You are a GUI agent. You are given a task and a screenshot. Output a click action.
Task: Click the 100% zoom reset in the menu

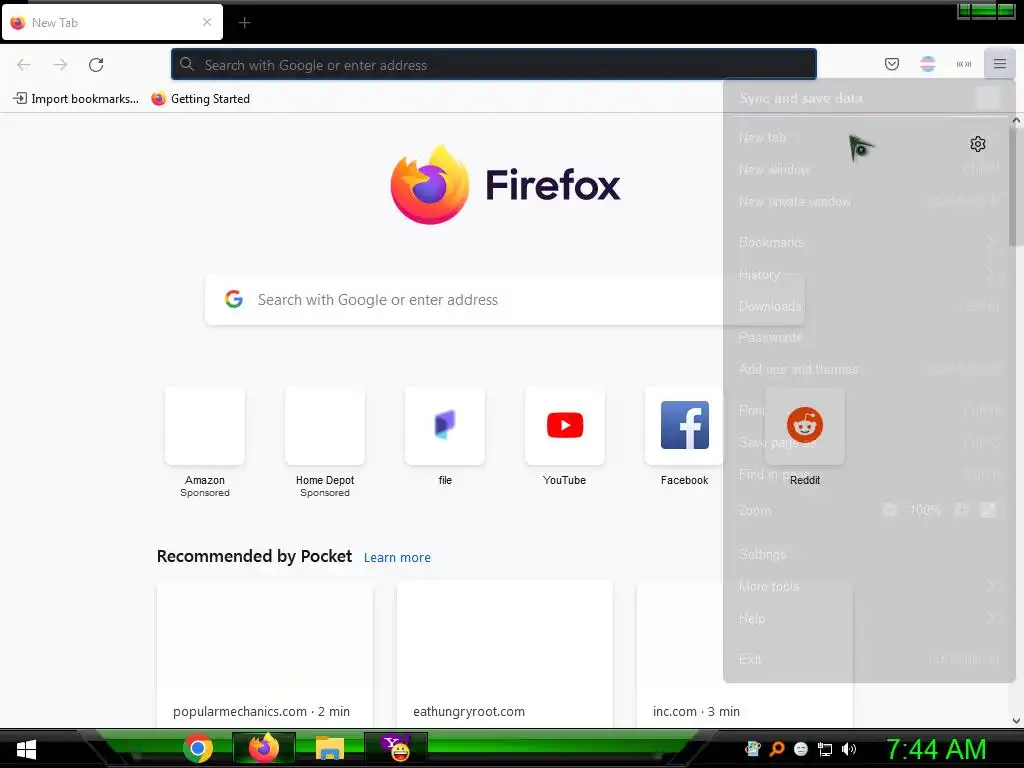tap(925, 510)
